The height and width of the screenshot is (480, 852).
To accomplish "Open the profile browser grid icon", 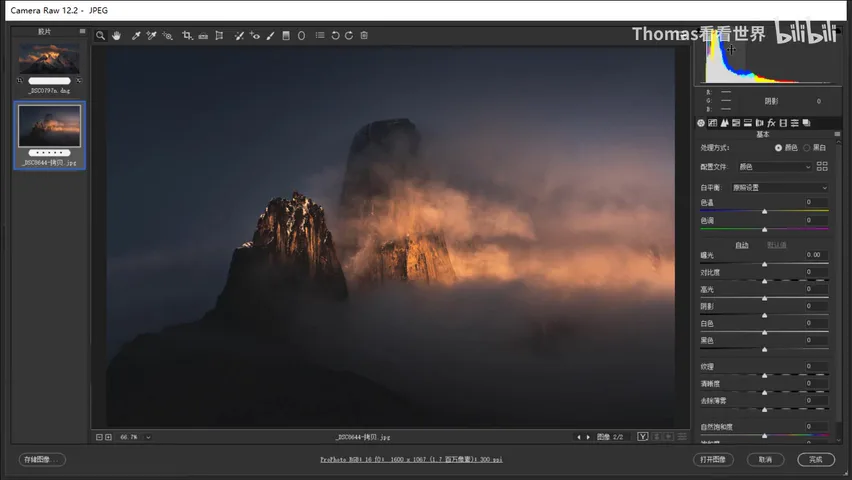I will [x=822, y=166].
